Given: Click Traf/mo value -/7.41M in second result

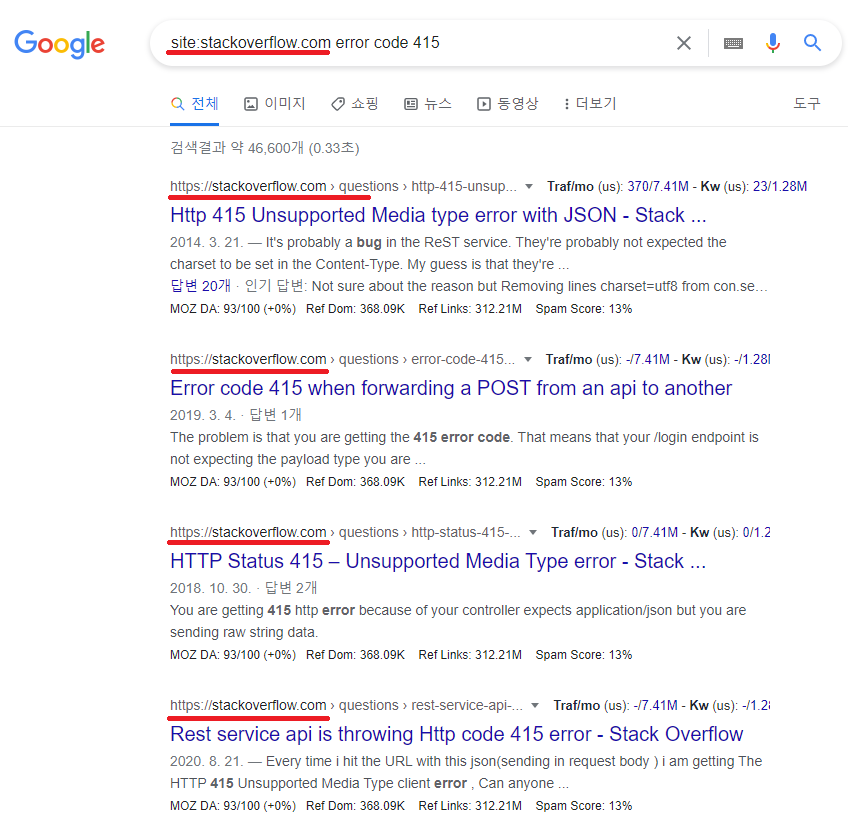Looking at the screenshot, I should coord(647,360).
